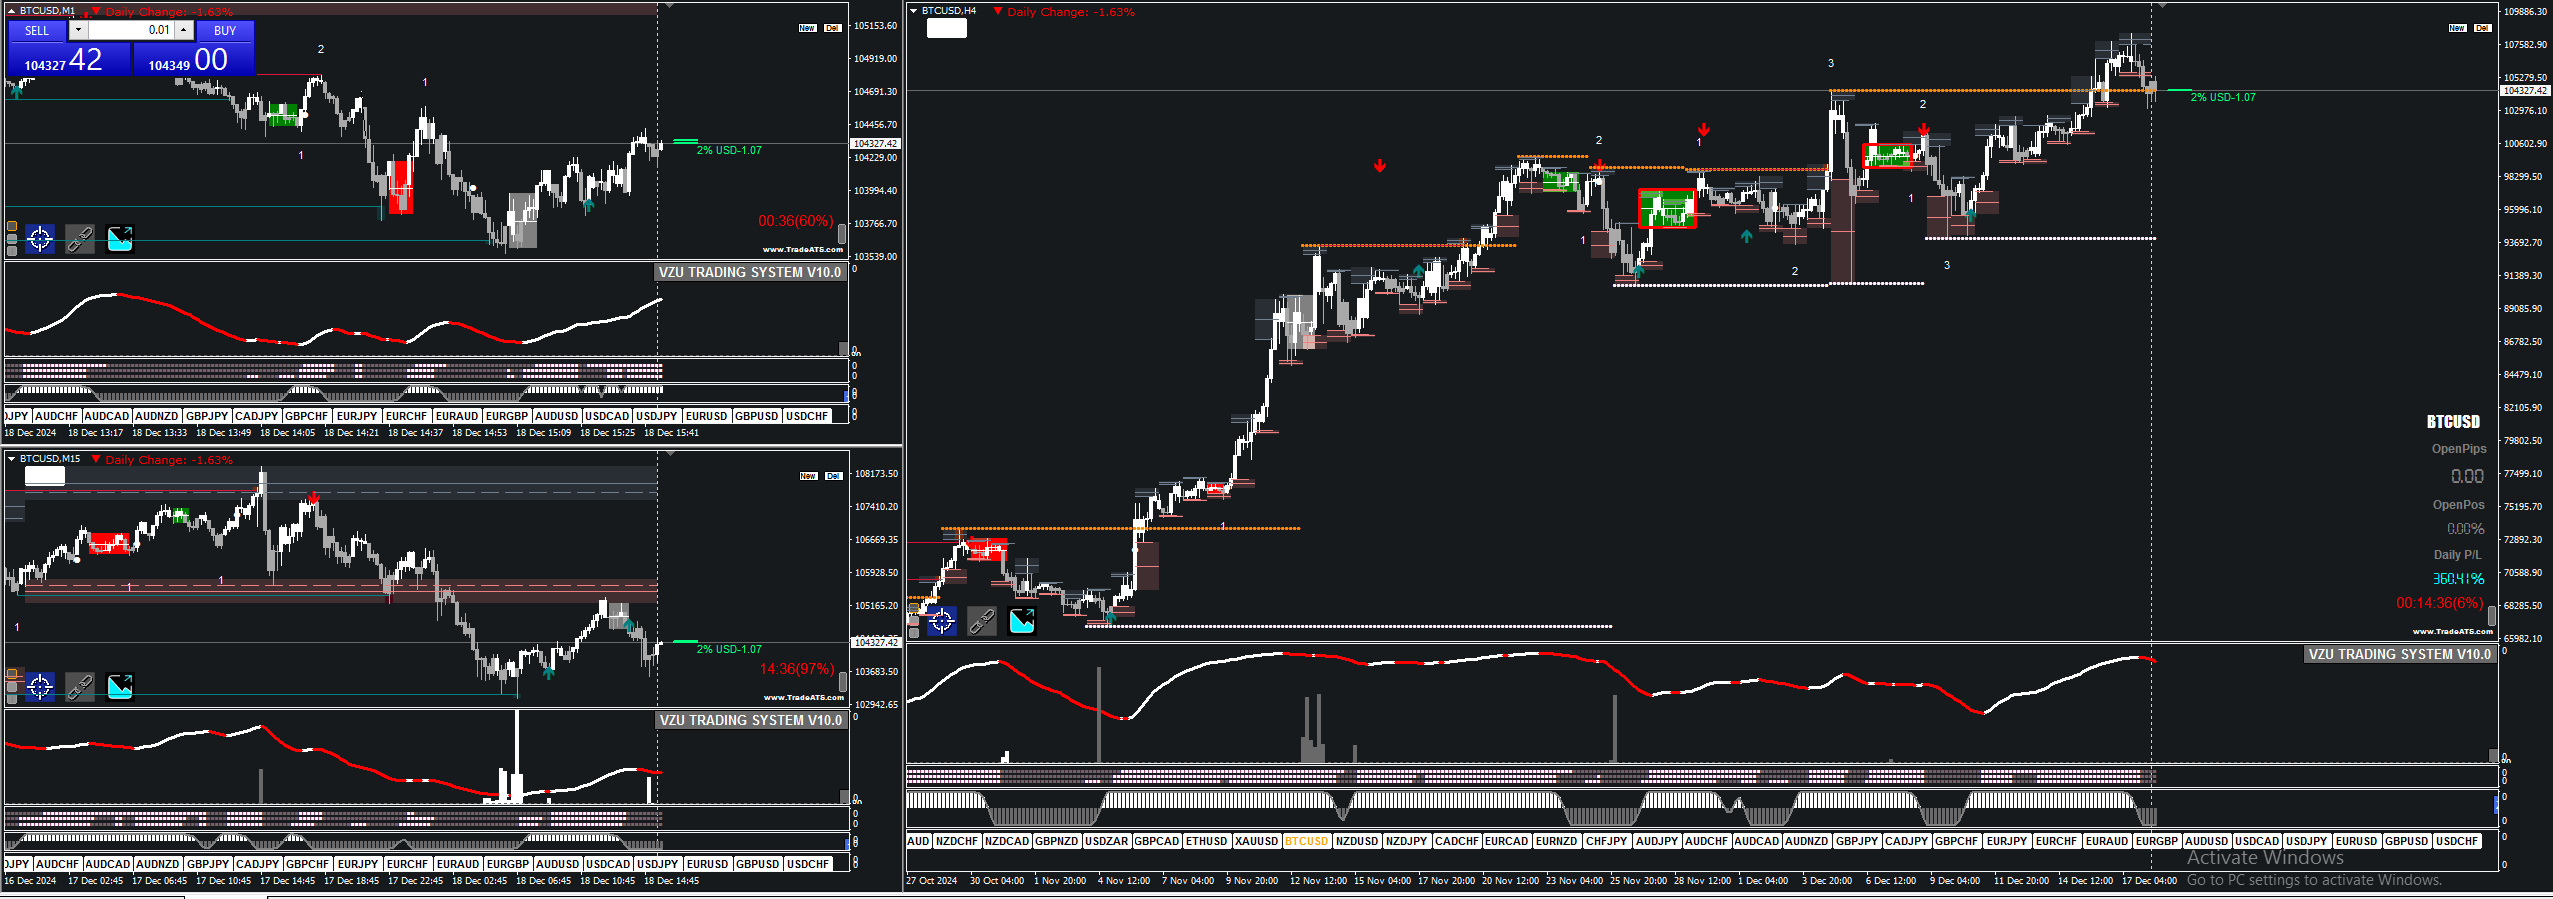Activate the crosshair target icon in BTCUSD,H4 chart
Viewport: 2553px width, 899px height.
942,621
